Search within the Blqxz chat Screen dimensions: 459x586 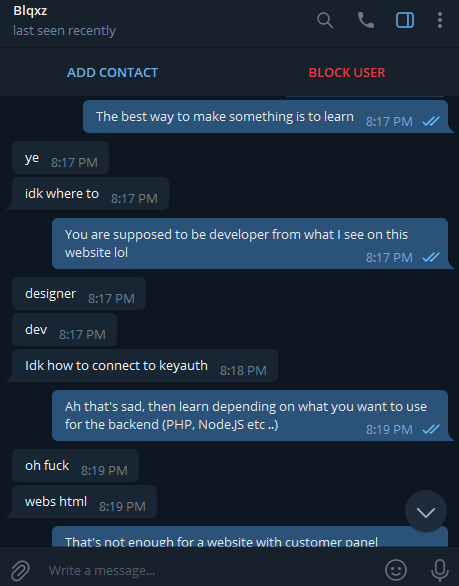325,20
